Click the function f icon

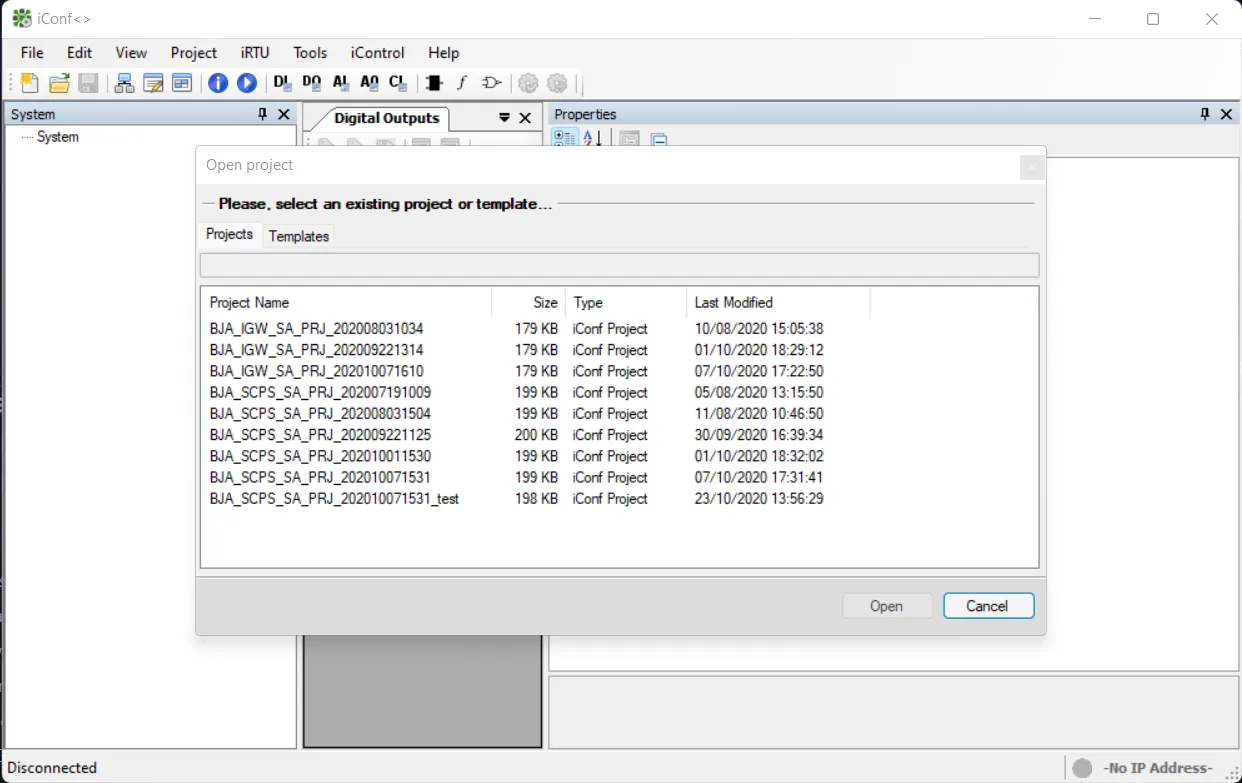coord(462,83)
